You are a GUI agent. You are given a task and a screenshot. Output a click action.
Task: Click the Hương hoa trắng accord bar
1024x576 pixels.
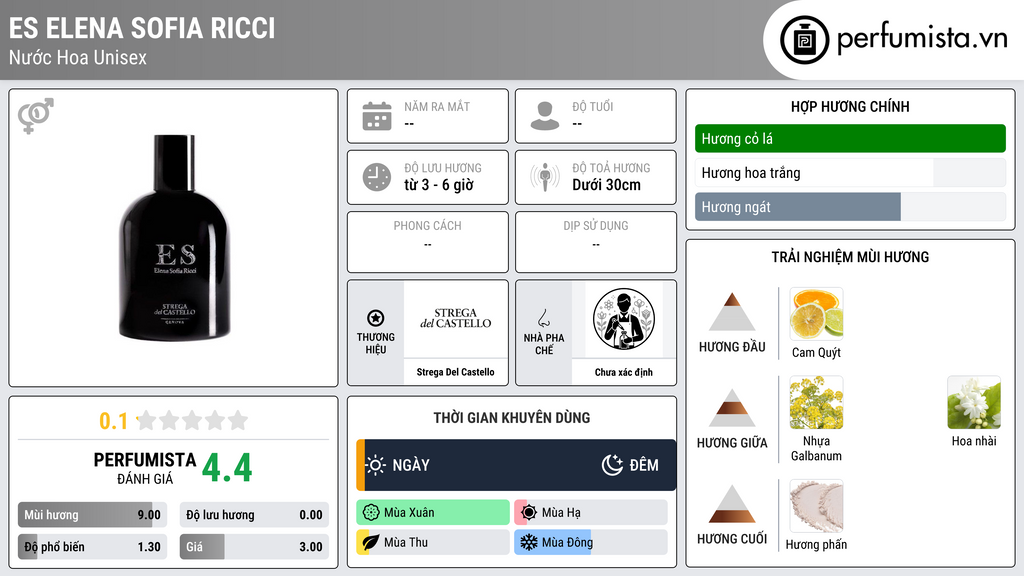point(850,173)
